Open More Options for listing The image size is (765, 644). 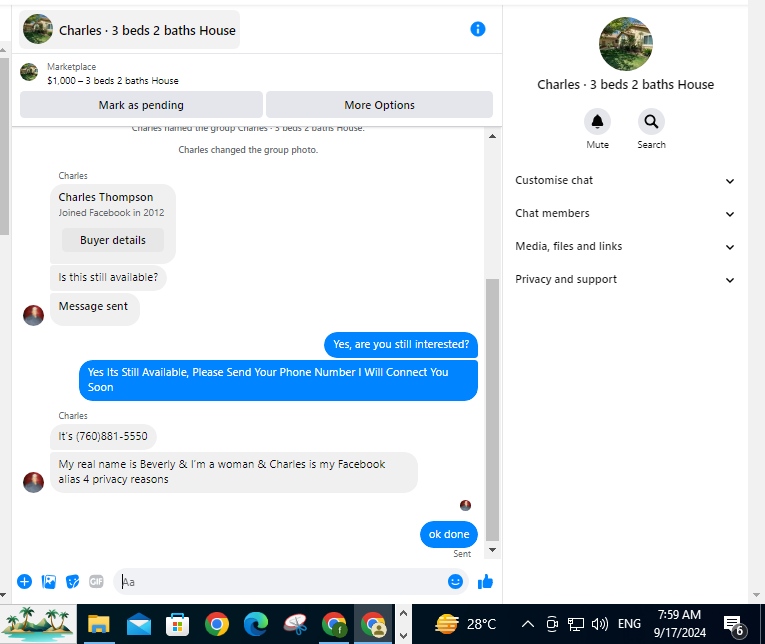point(379,105)
